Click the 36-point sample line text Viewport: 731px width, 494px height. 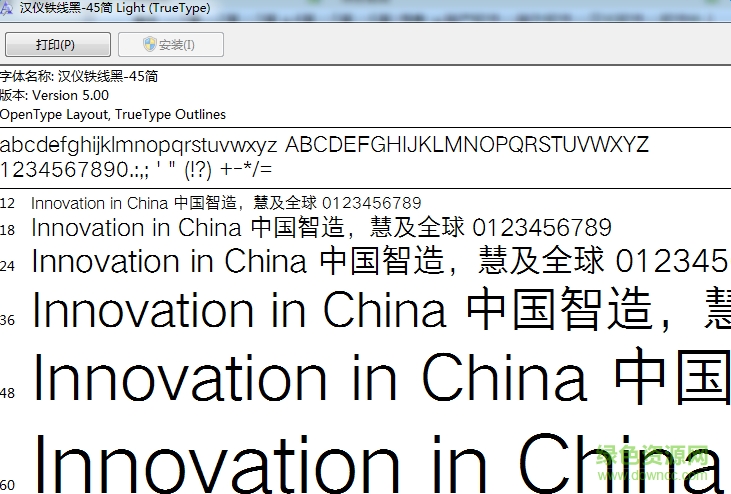(x=381, y=309)
